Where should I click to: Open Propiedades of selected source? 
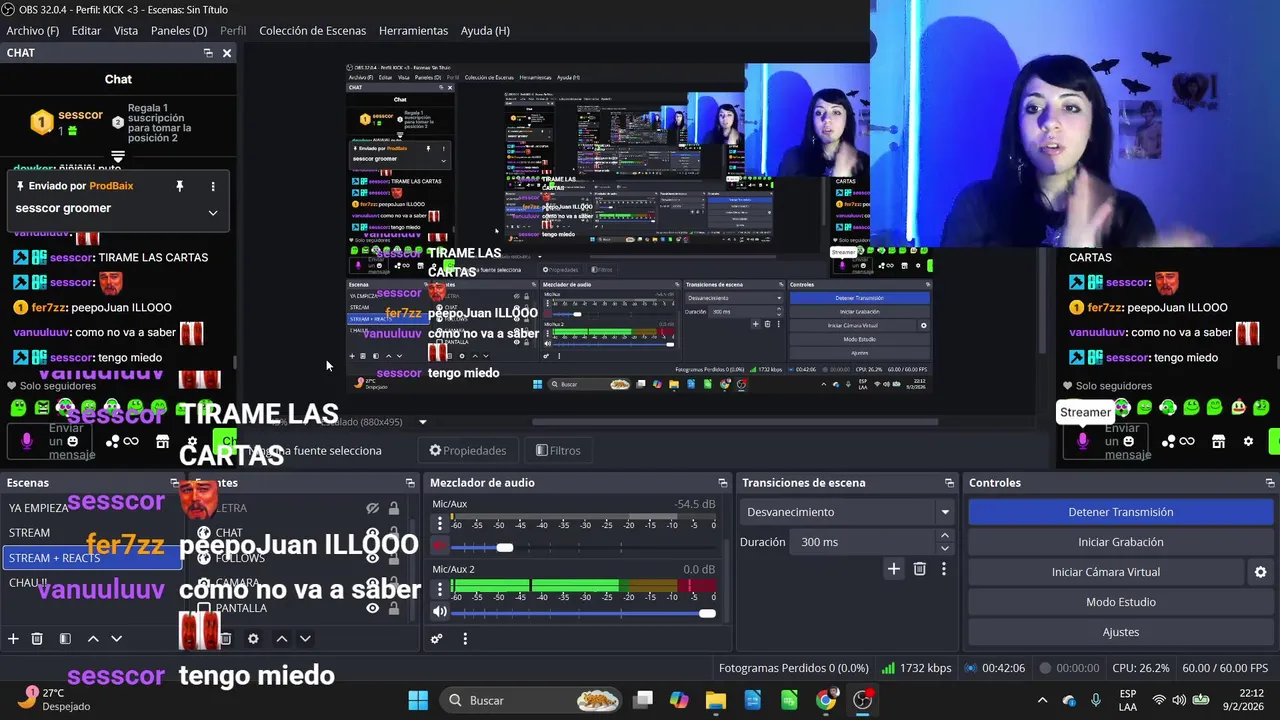(467, 451)
